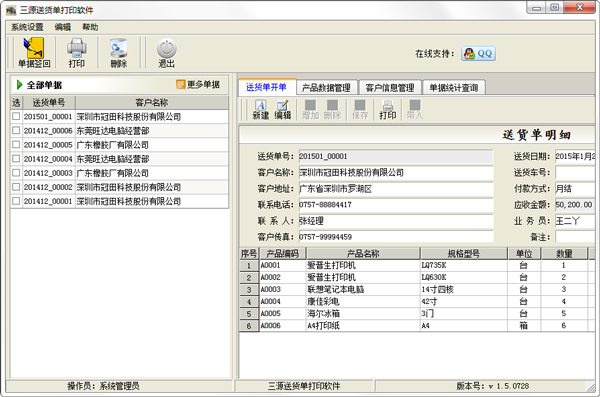This screenshot has width=600, height=397.
Task: Check the box for order 201501_00001
Action: (x=16, y=116)
